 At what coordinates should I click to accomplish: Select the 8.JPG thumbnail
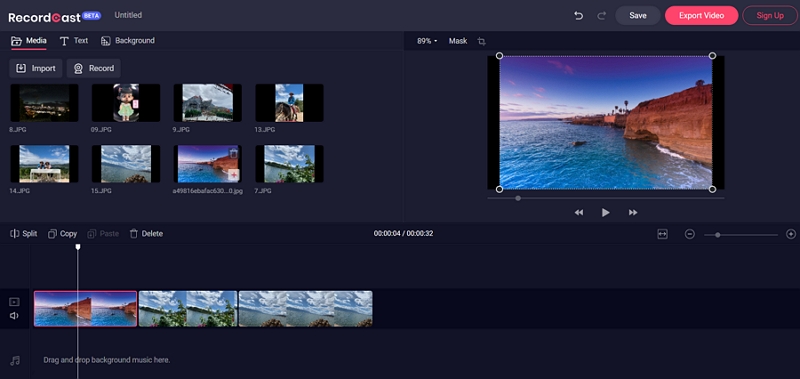(44, 103)
